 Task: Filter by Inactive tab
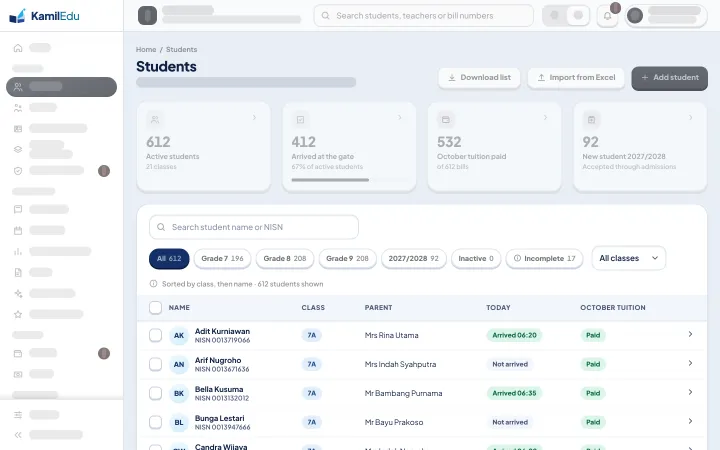tap(476, 259)
